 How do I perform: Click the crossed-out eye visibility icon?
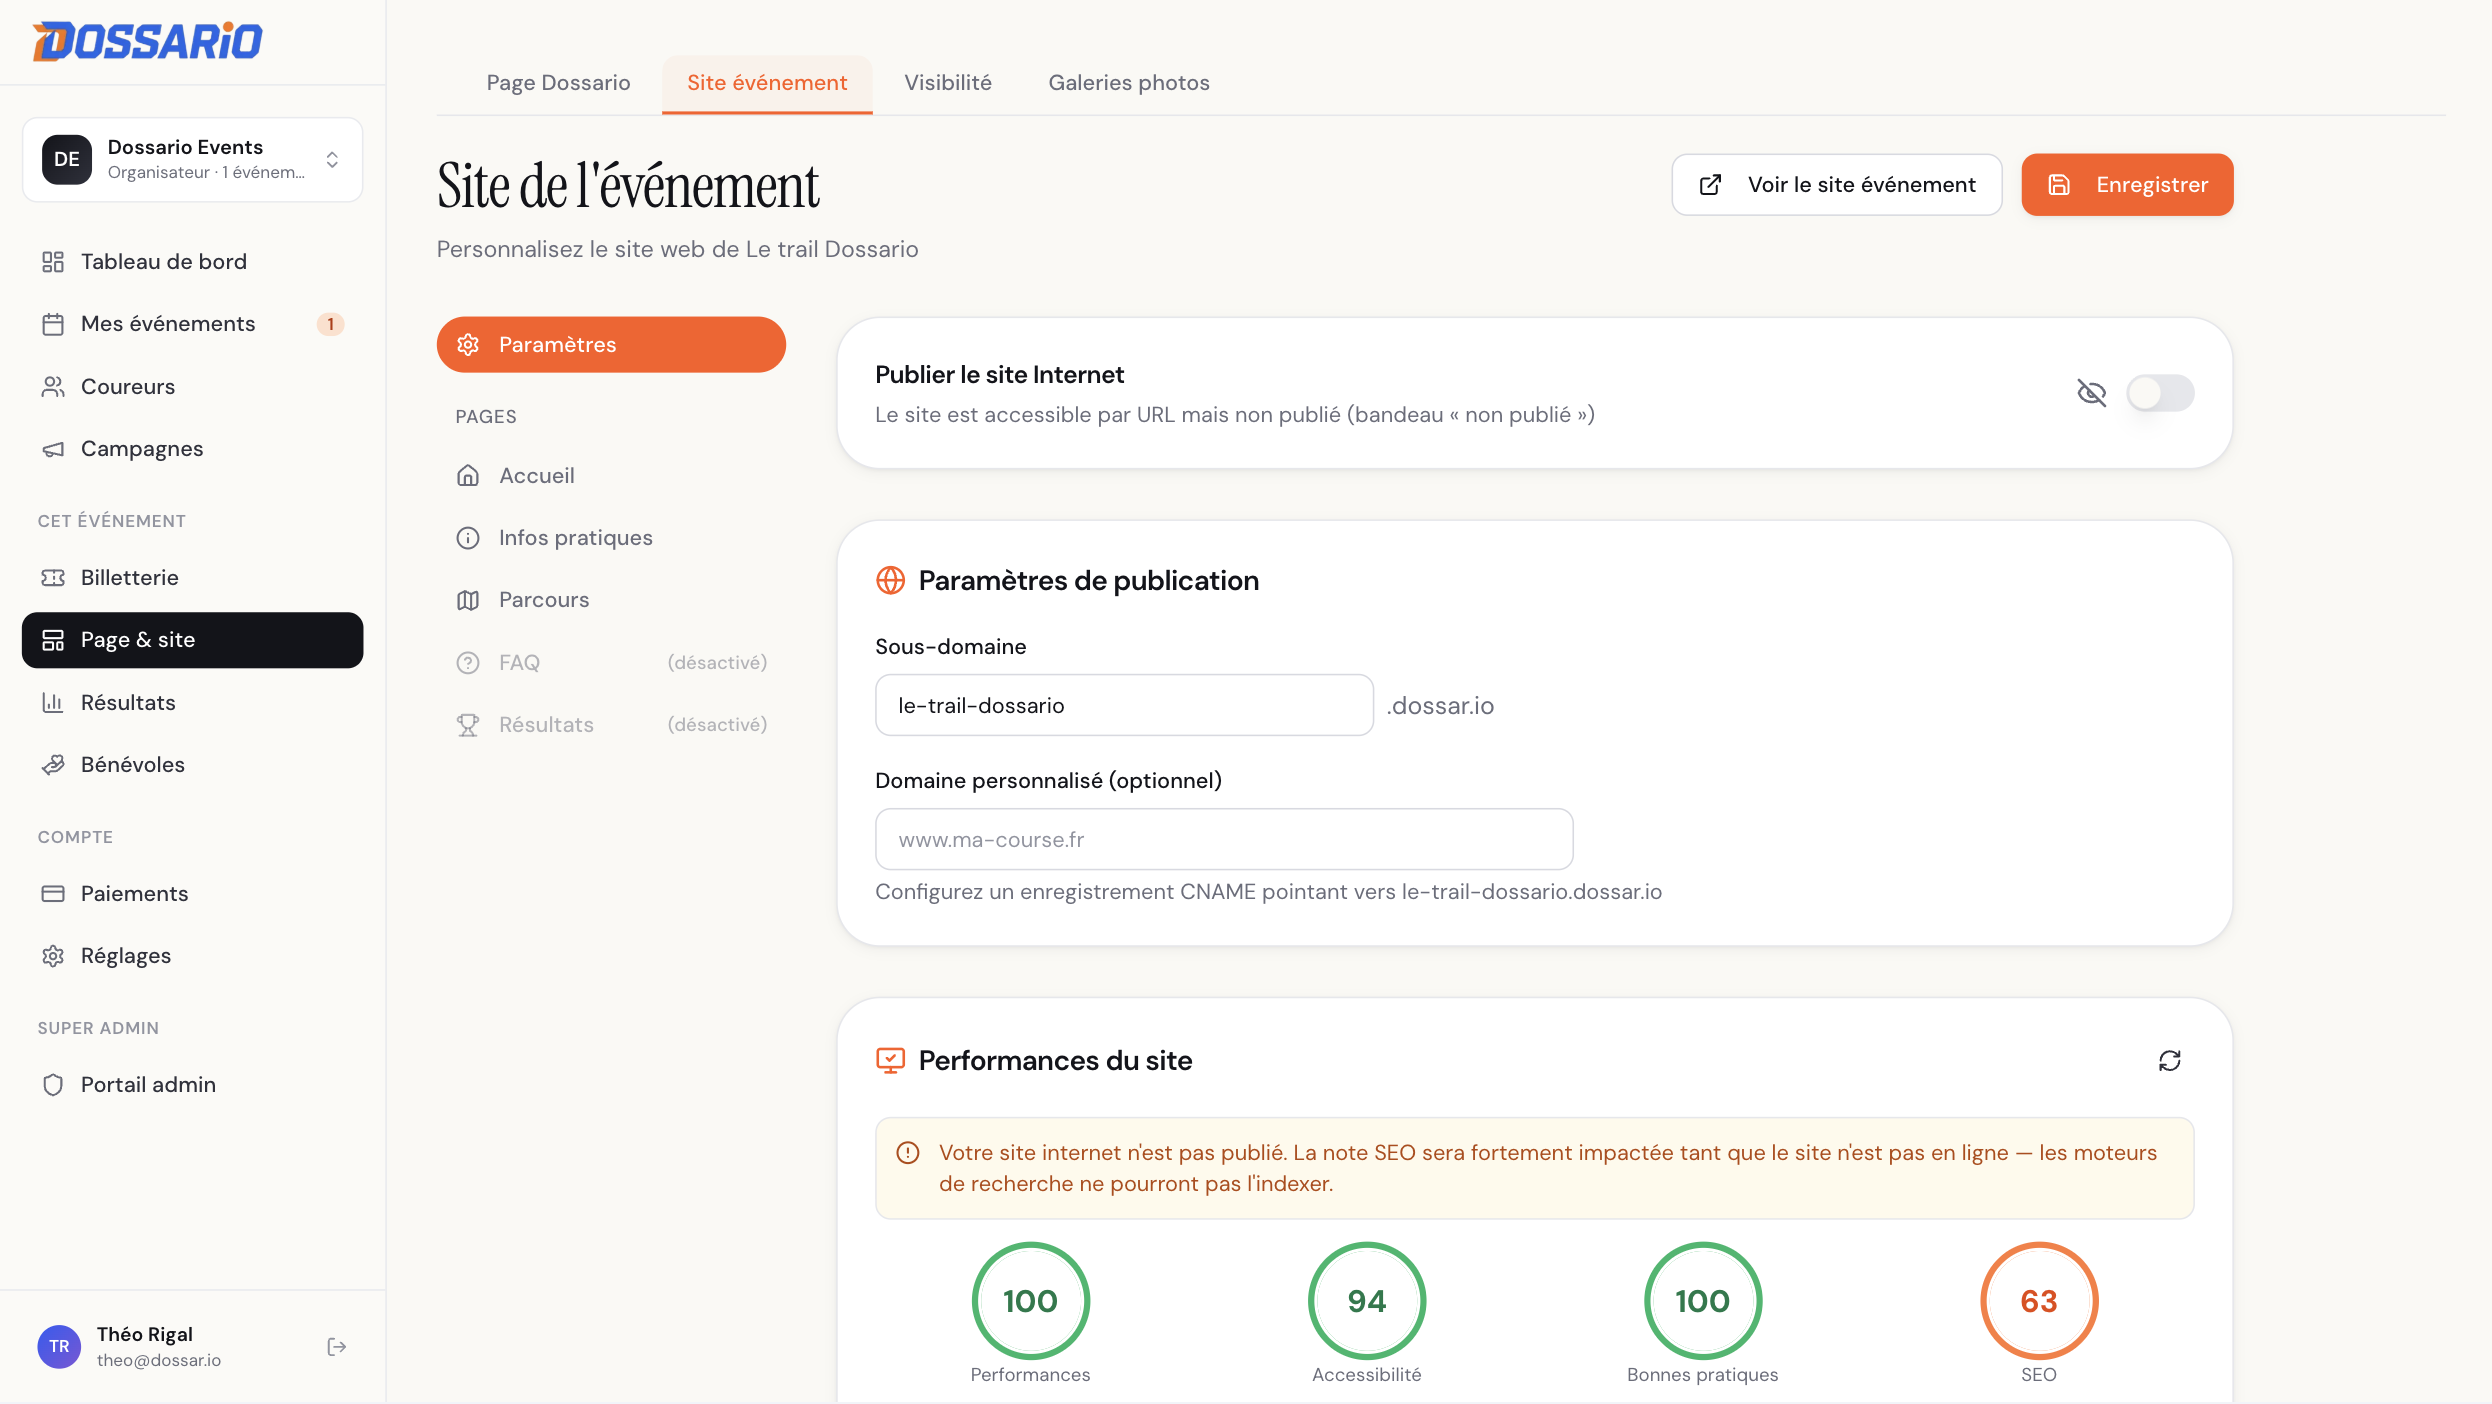tap(2091, 393)
